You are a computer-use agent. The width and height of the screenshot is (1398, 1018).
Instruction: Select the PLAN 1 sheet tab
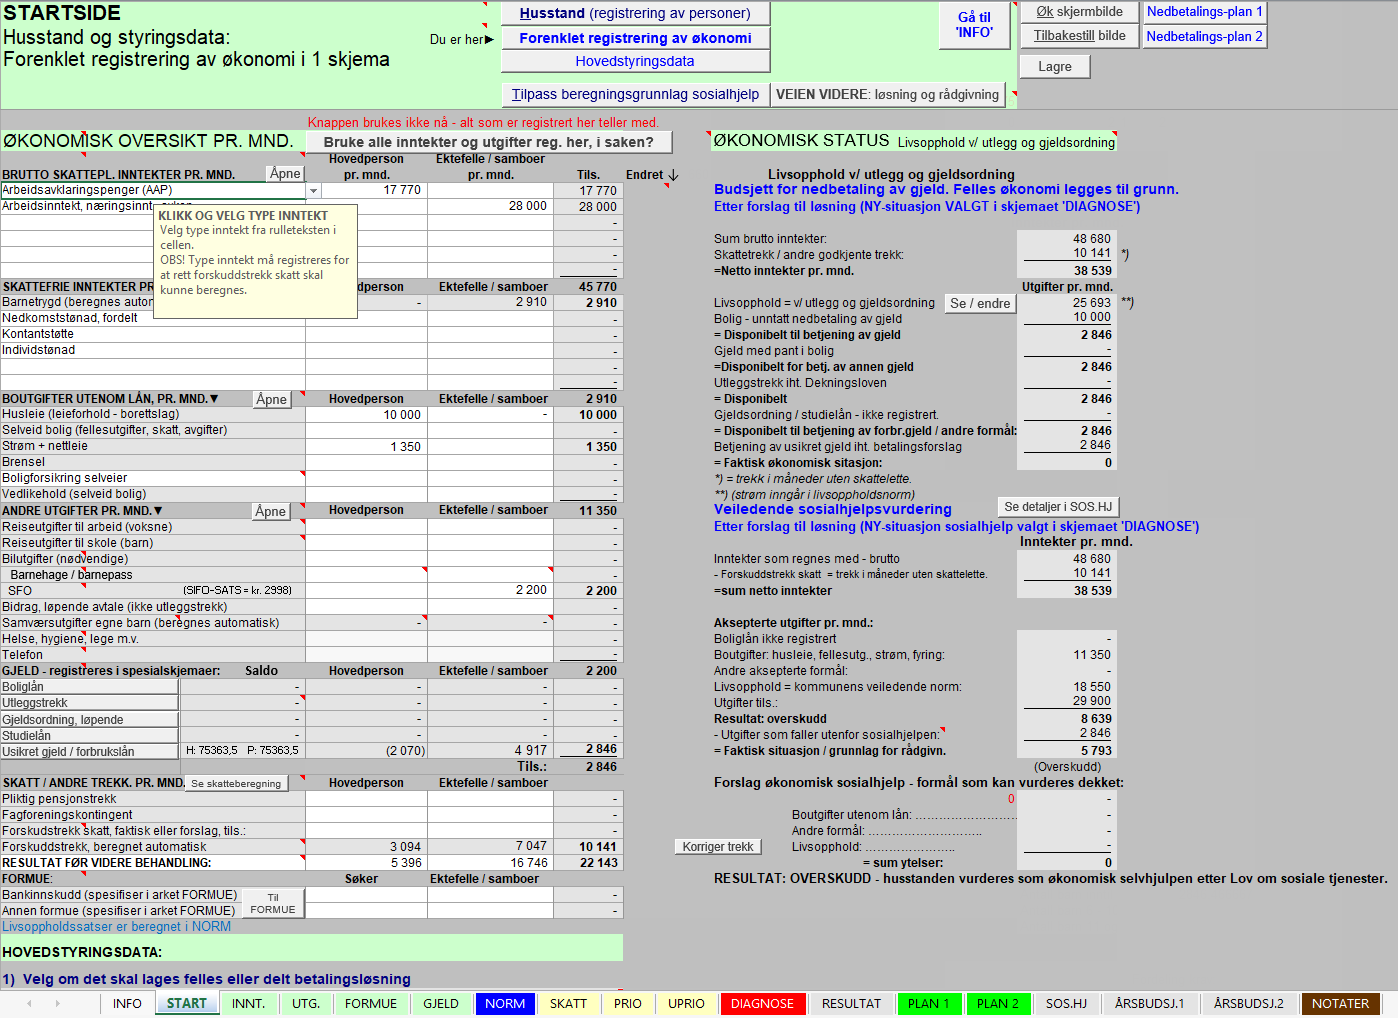[929, 1003]
